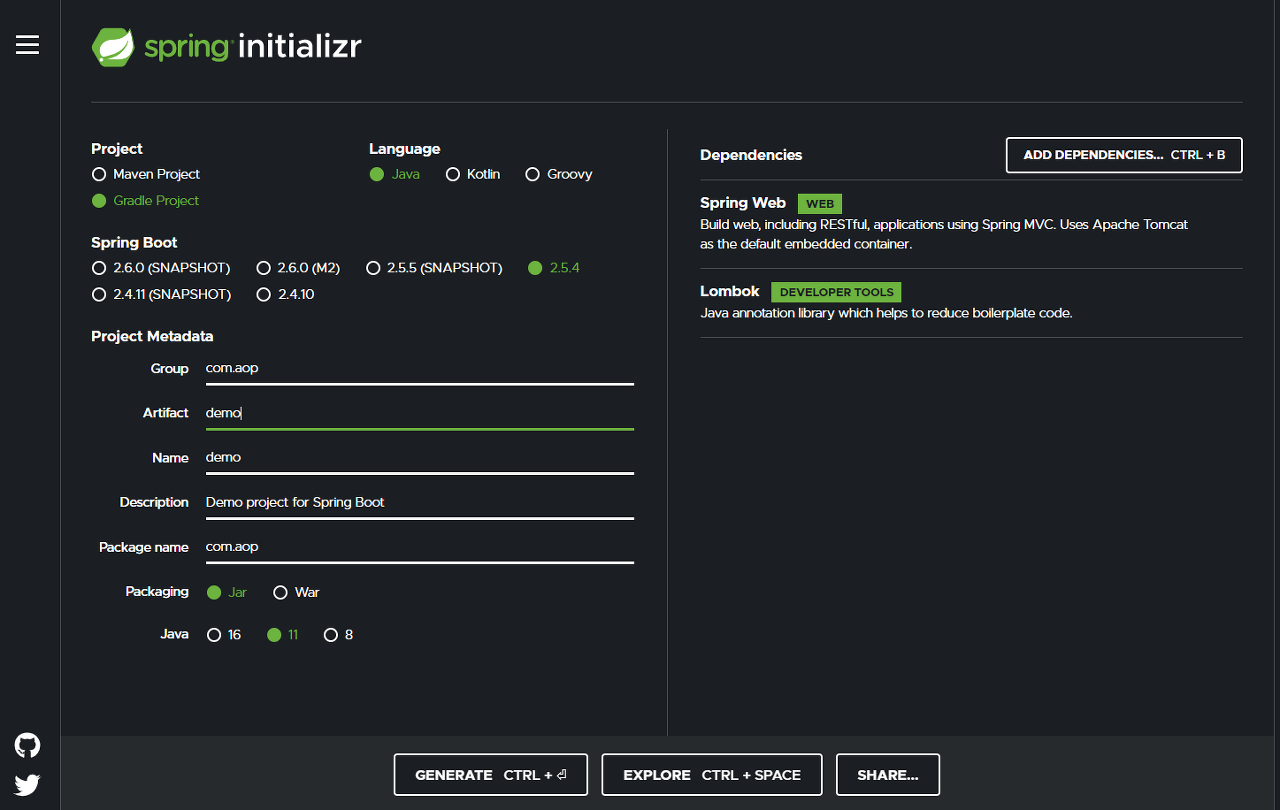Click the Spring Web description text
Viewport: 1280px width, 810px height.
pyautogui.click(x=944, y=234)
